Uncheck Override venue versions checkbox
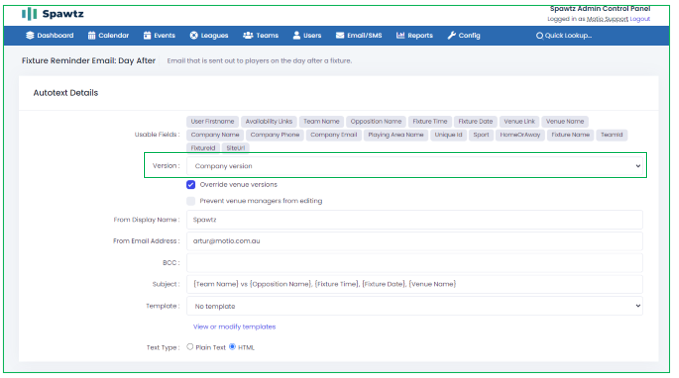The image size is (679, 378). pos(191,185)
